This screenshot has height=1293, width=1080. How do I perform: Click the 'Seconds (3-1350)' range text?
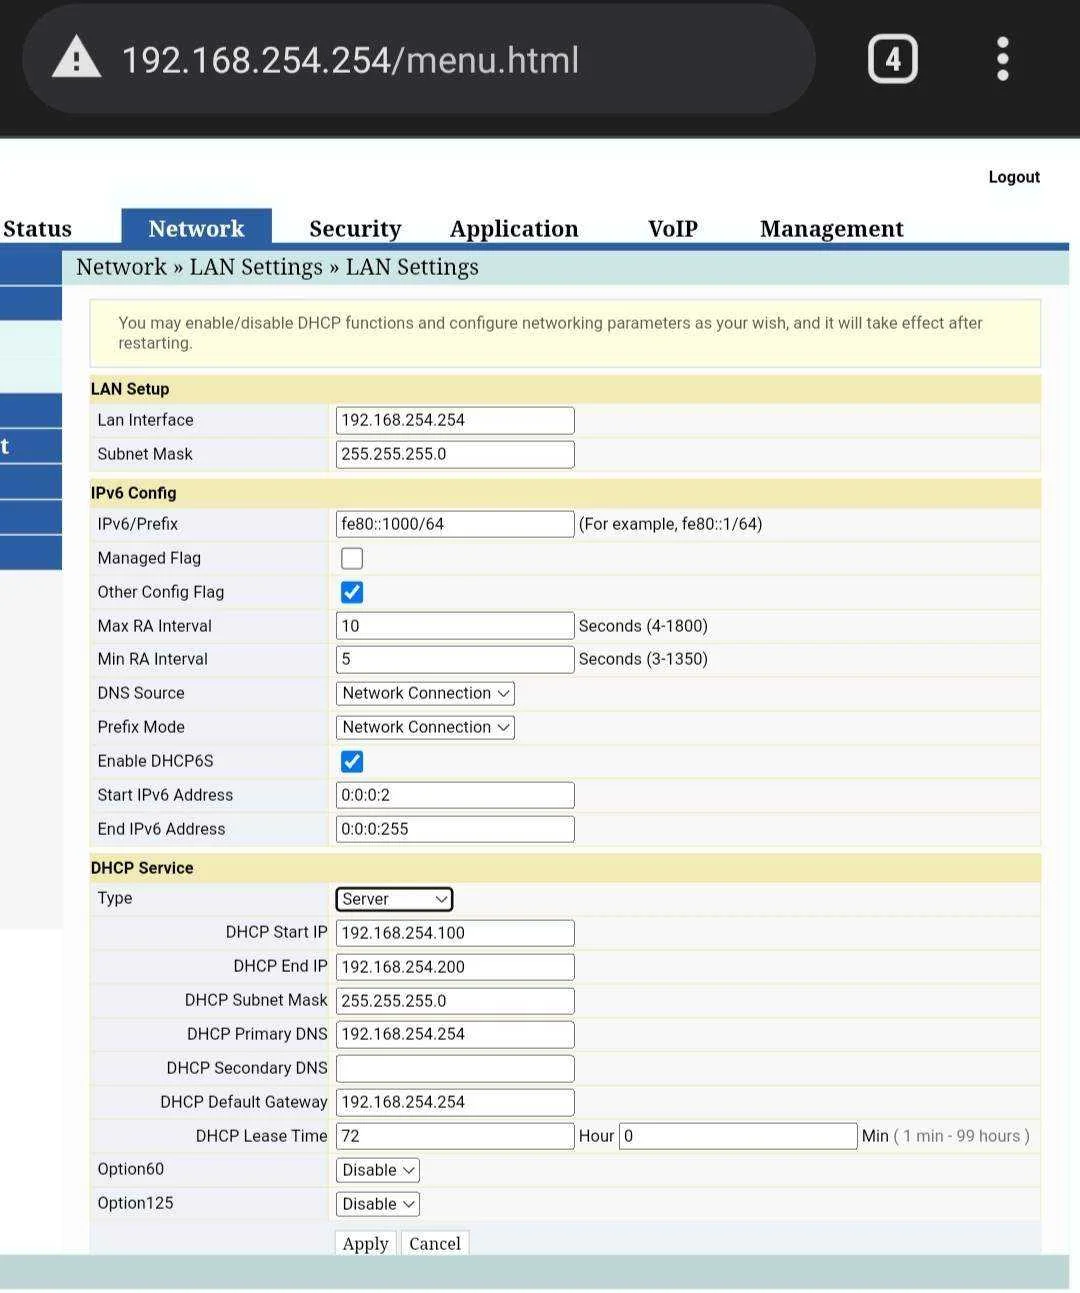pyautogui.click(x=643, y=659)
